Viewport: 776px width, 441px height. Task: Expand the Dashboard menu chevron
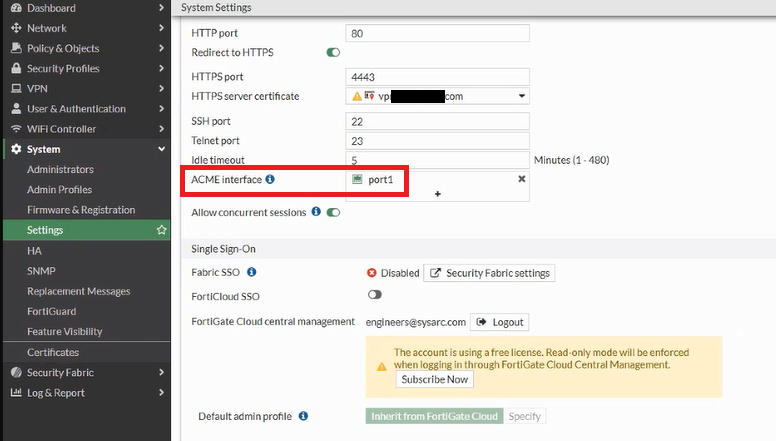pyautogui.click(x=161, y=8)
